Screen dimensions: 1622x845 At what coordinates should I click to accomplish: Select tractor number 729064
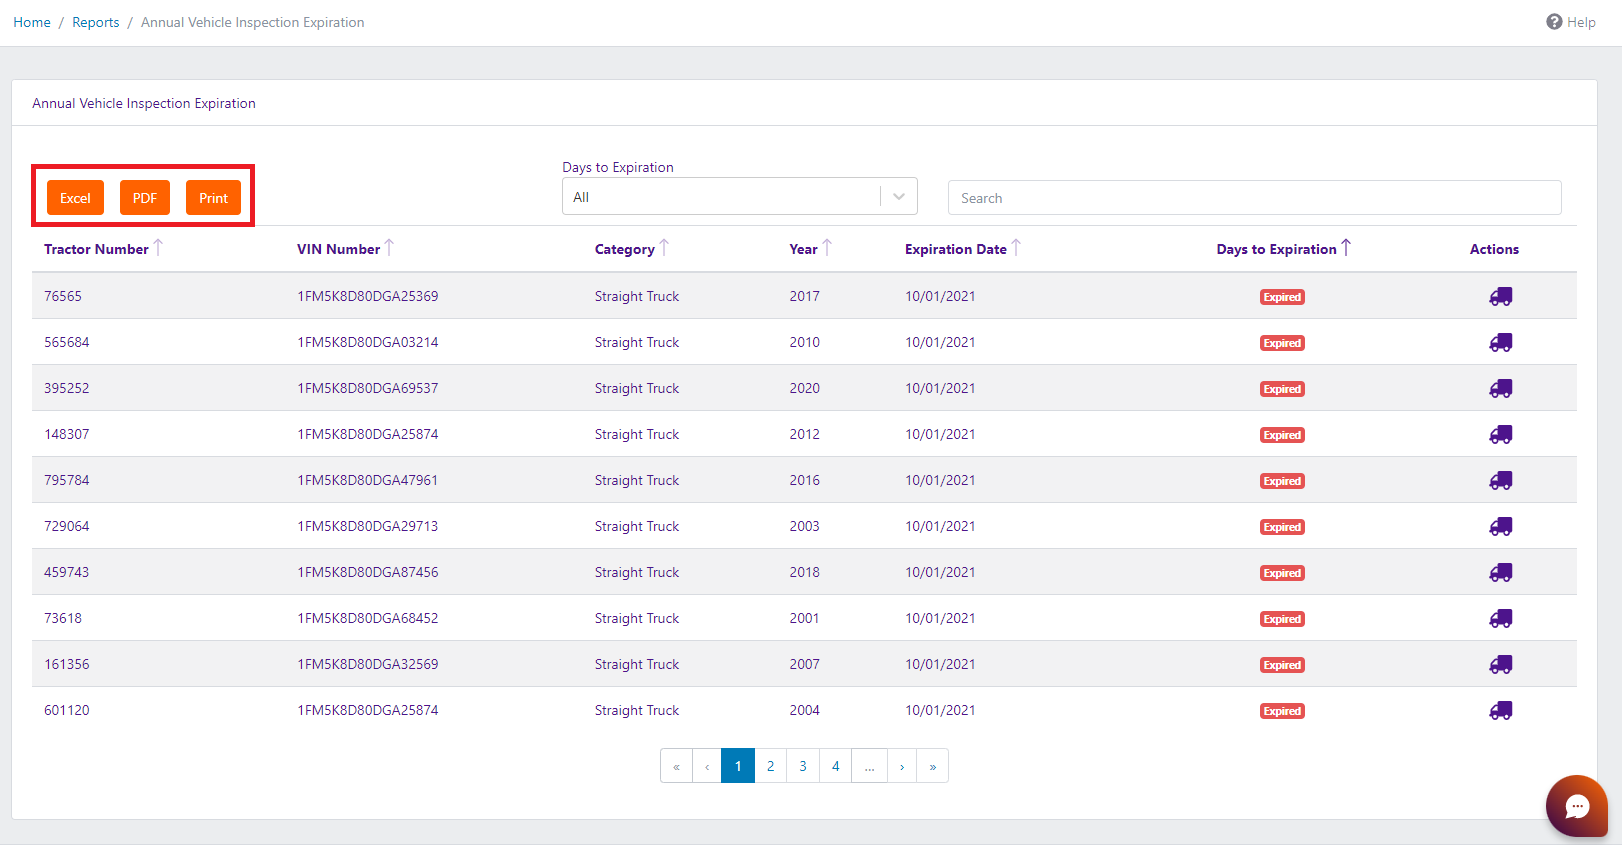coord(67,526)
